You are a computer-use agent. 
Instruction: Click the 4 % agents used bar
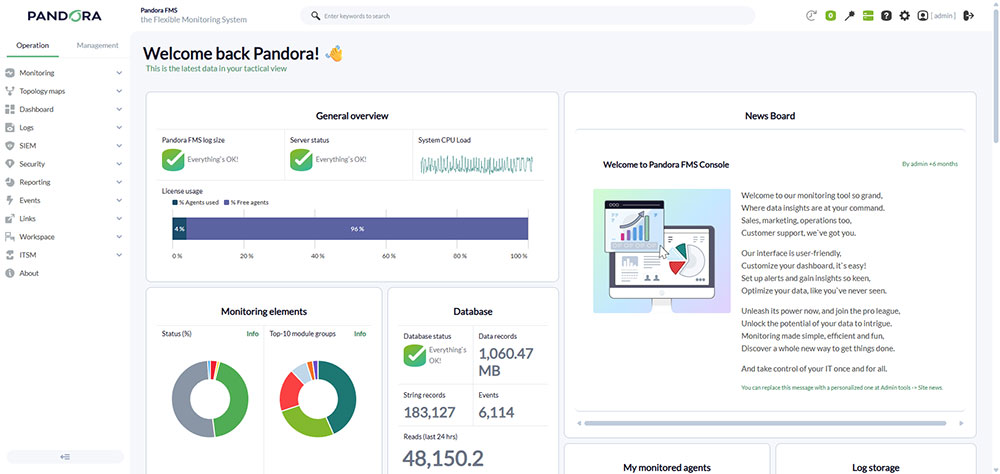point(179,228)
